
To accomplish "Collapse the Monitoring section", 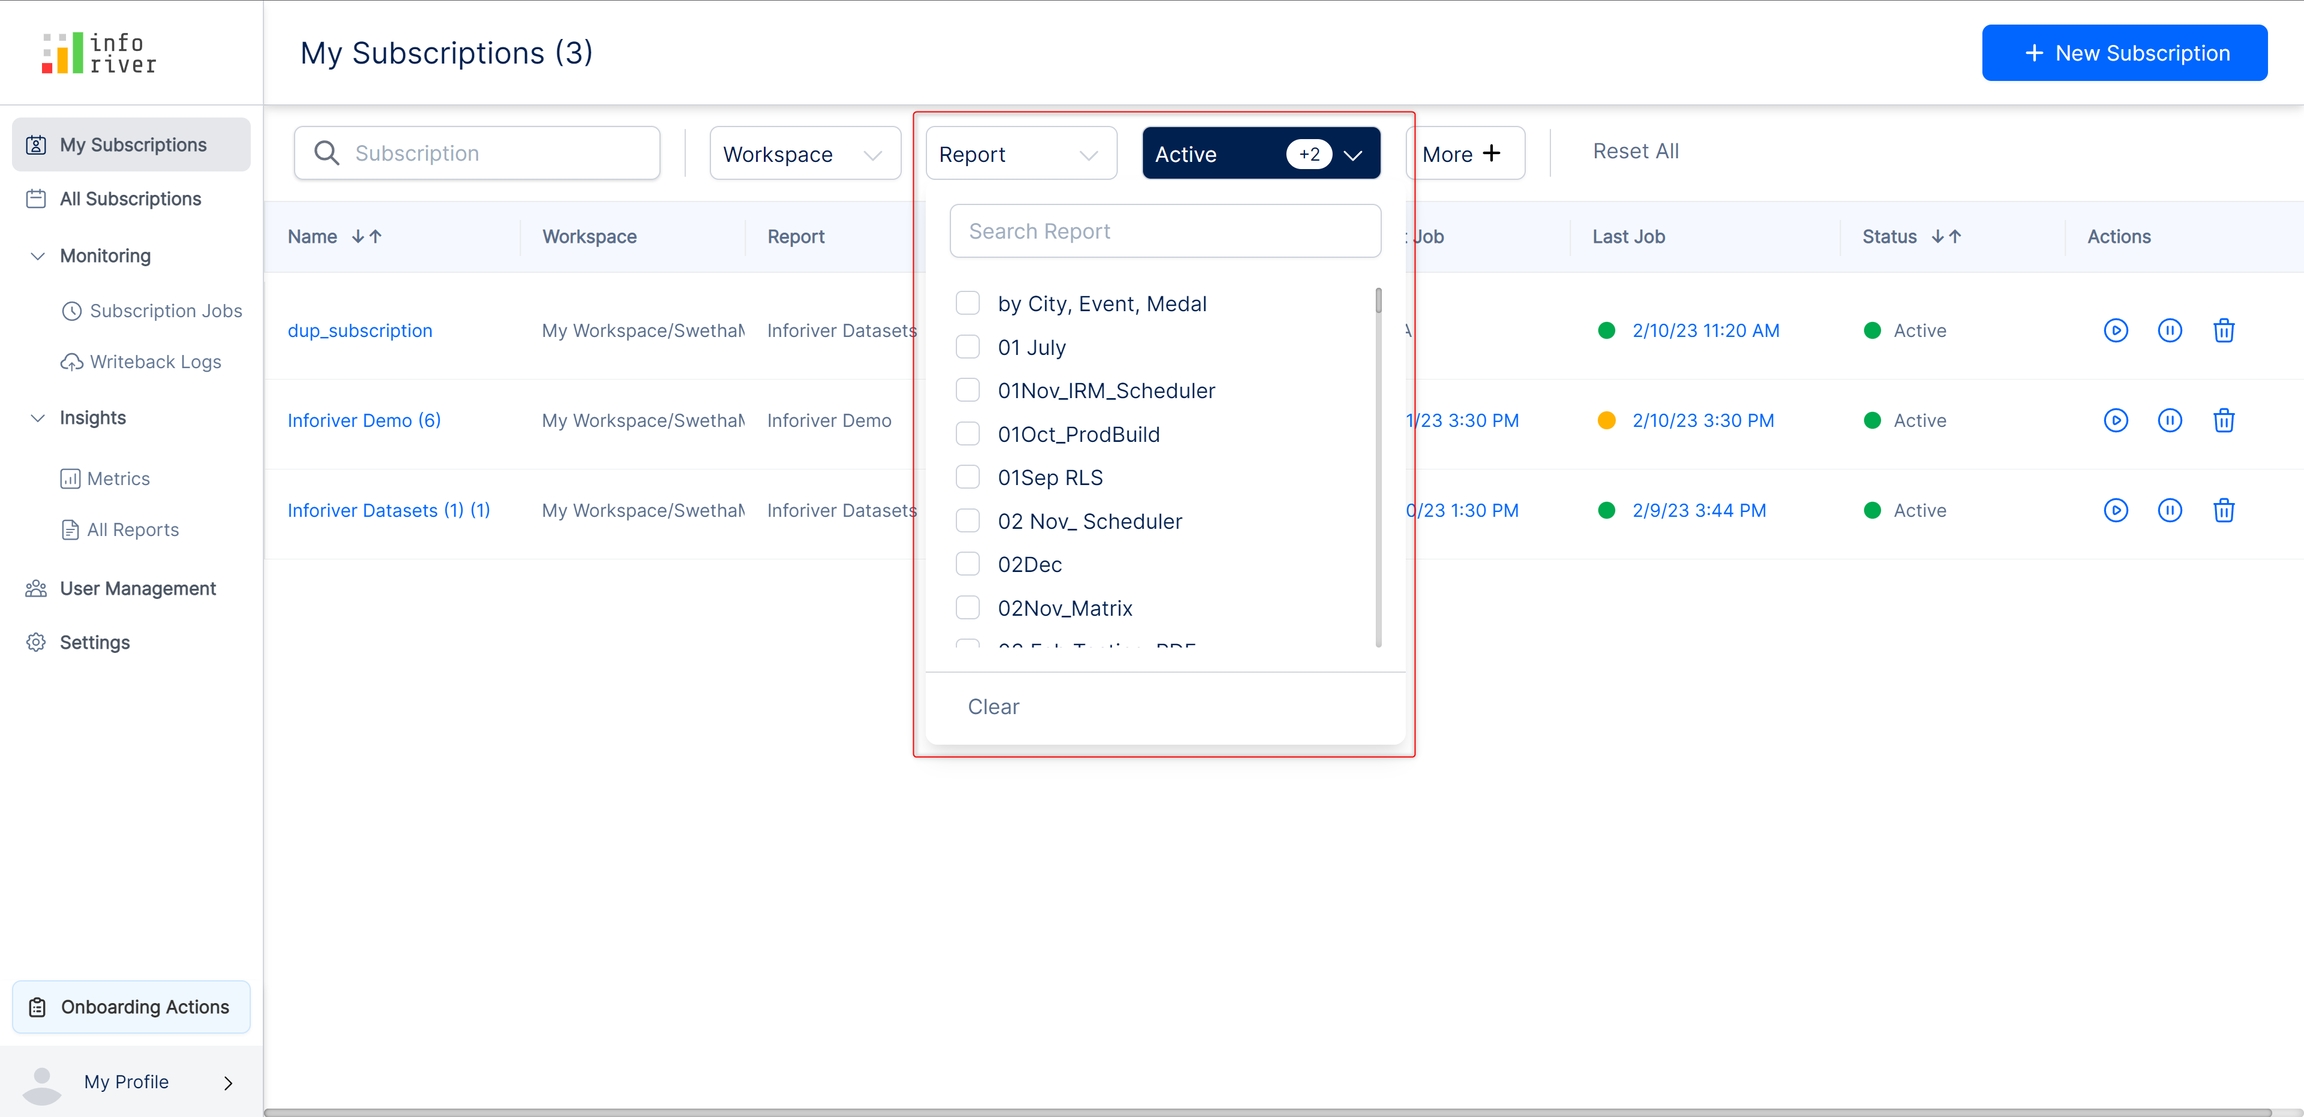I will point(37,256).
